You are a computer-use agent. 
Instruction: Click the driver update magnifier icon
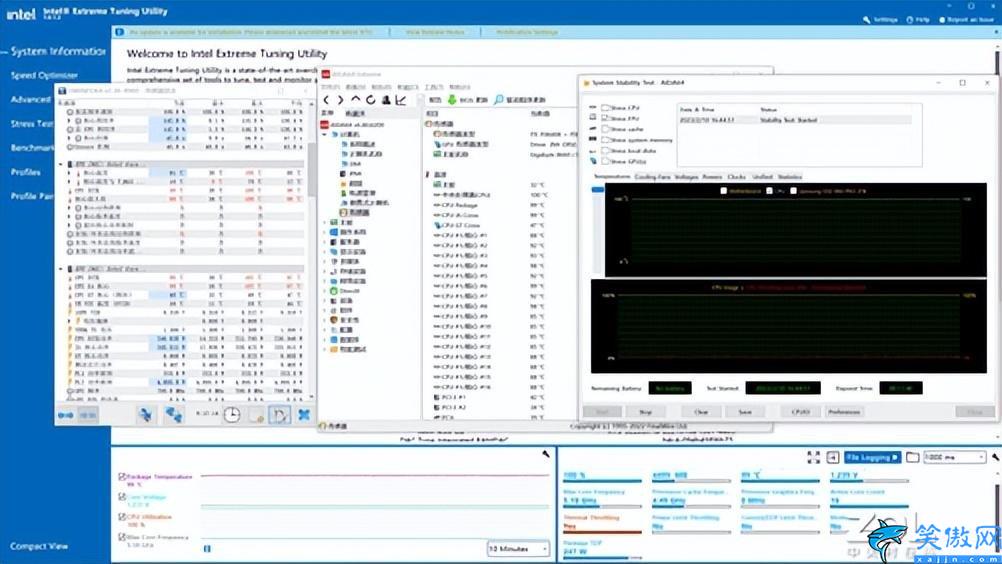click(x=499, y=100)
